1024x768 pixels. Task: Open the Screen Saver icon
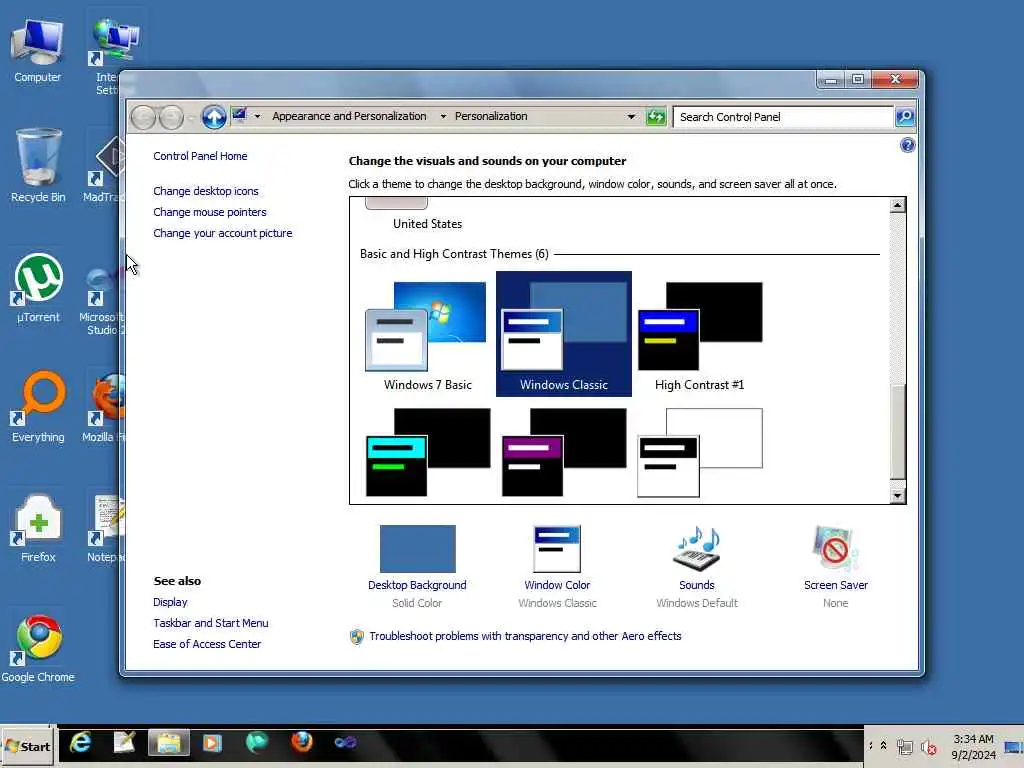point(835,549)
